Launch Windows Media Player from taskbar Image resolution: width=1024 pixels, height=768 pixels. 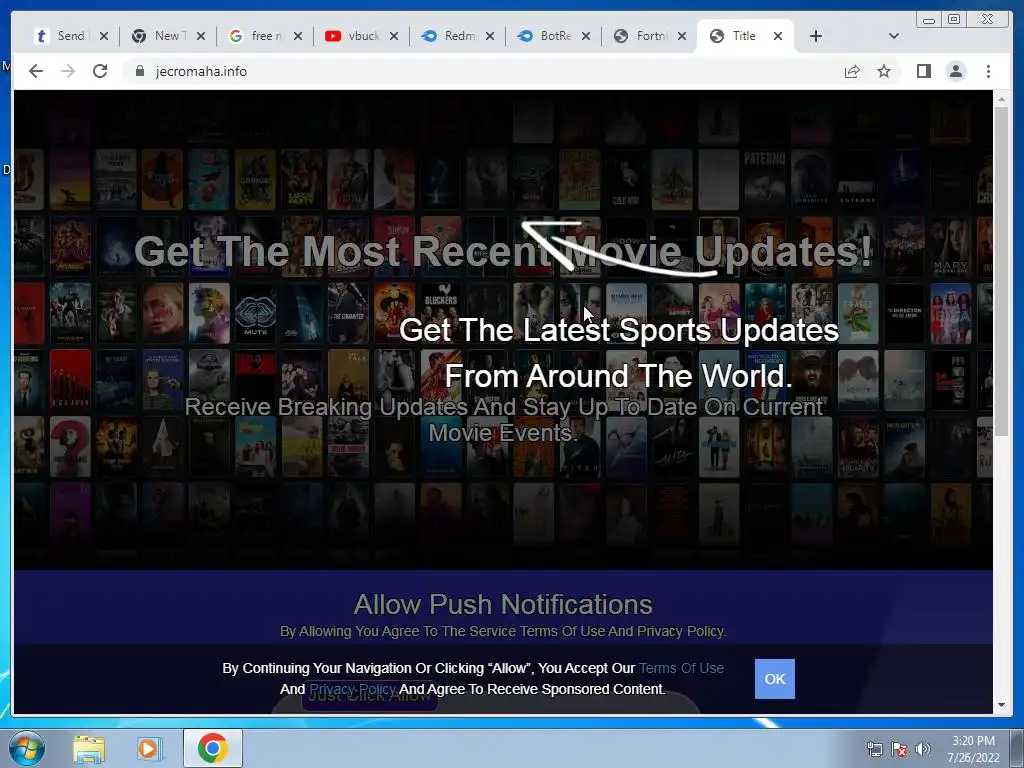[x=150, y=748]
